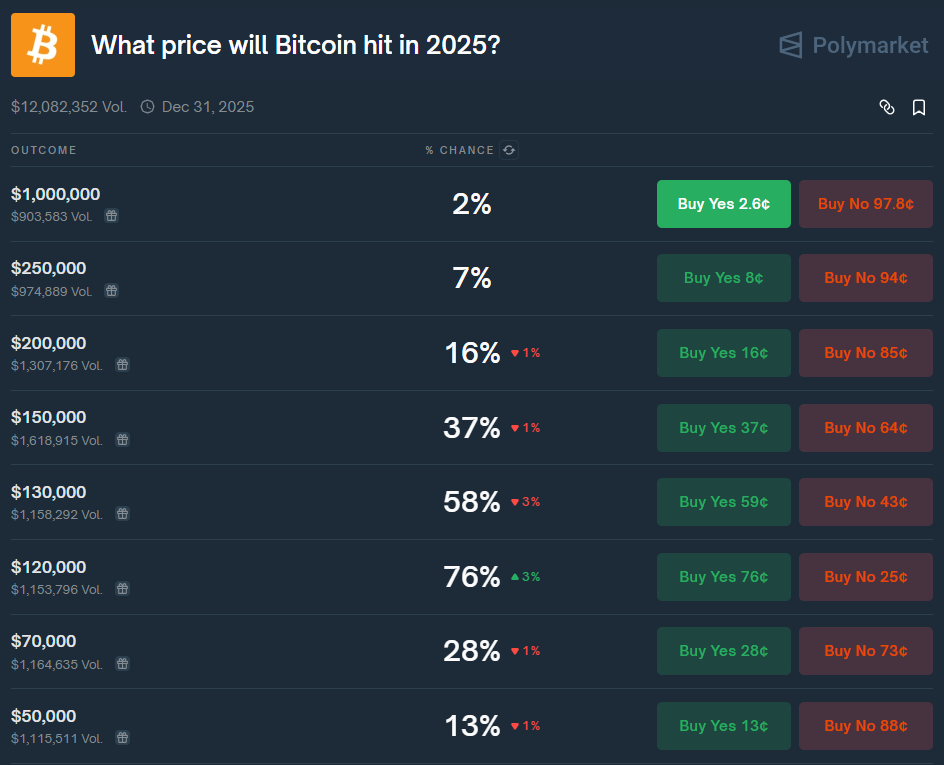Click the gift icon beside $200,000 volume

coord(122,365)
